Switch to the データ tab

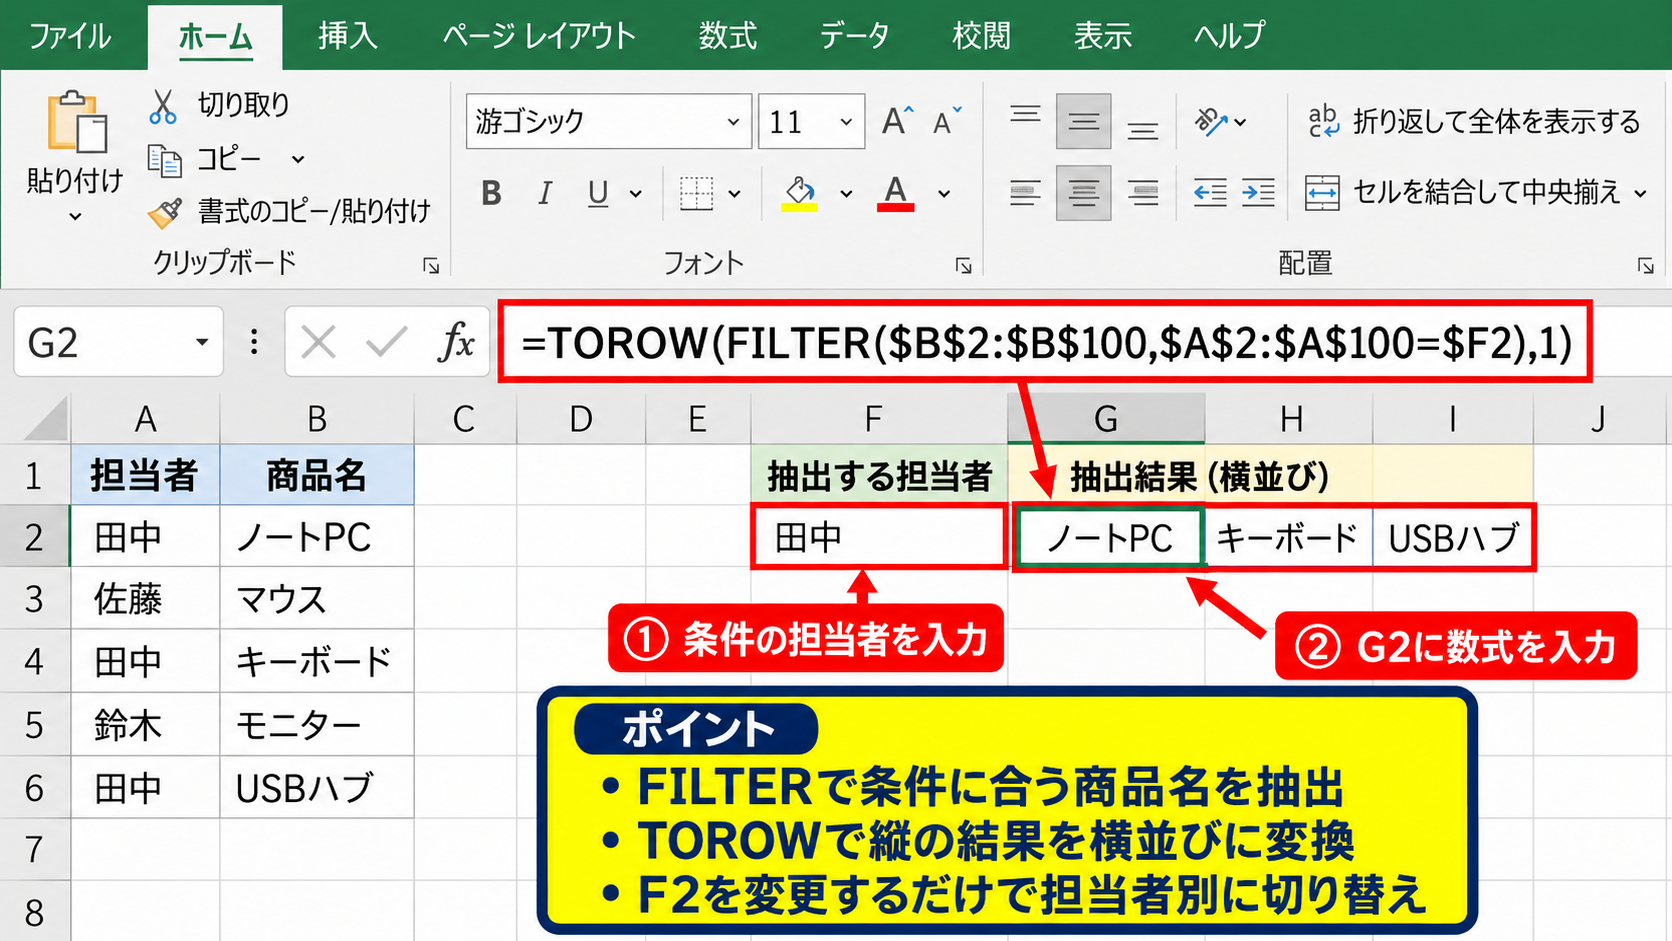pos(854,36)
